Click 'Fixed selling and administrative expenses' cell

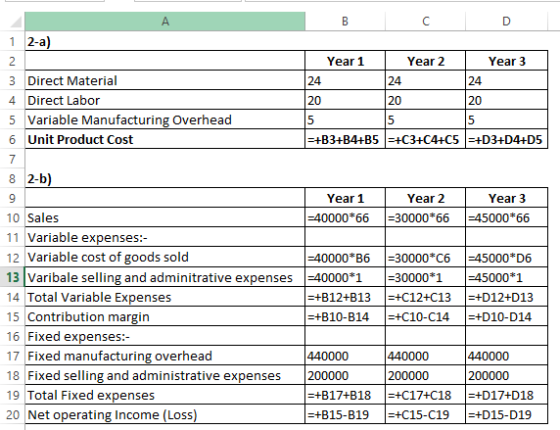tap(165, 375)
